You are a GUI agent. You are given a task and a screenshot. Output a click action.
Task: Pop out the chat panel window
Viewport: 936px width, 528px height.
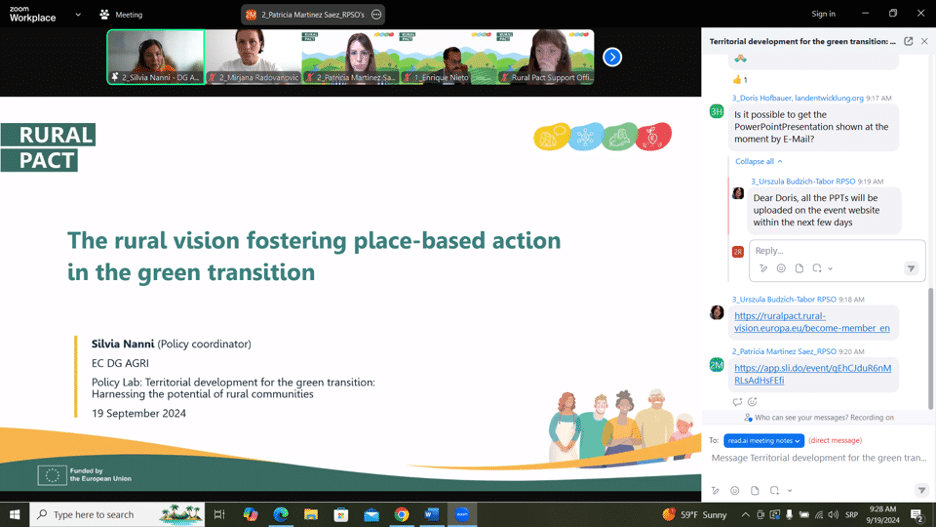coord(908,42)
